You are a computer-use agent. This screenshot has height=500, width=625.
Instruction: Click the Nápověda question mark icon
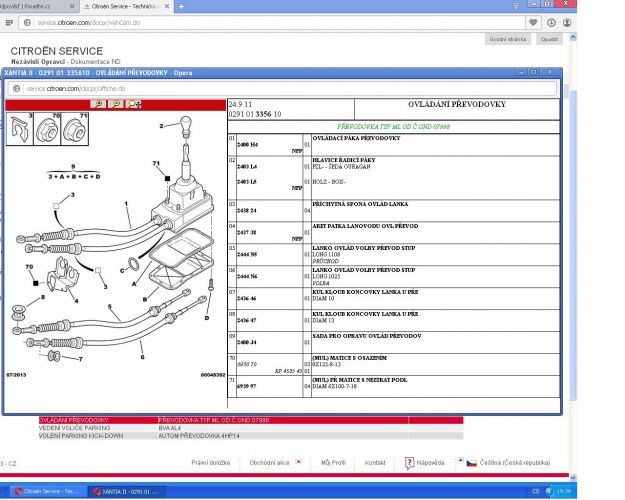[x=409, y=463]
